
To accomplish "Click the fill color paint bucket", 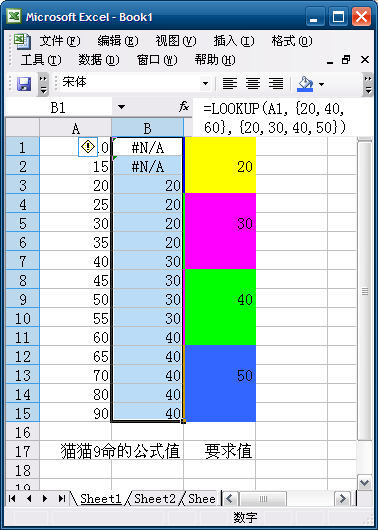I will 305,83.
